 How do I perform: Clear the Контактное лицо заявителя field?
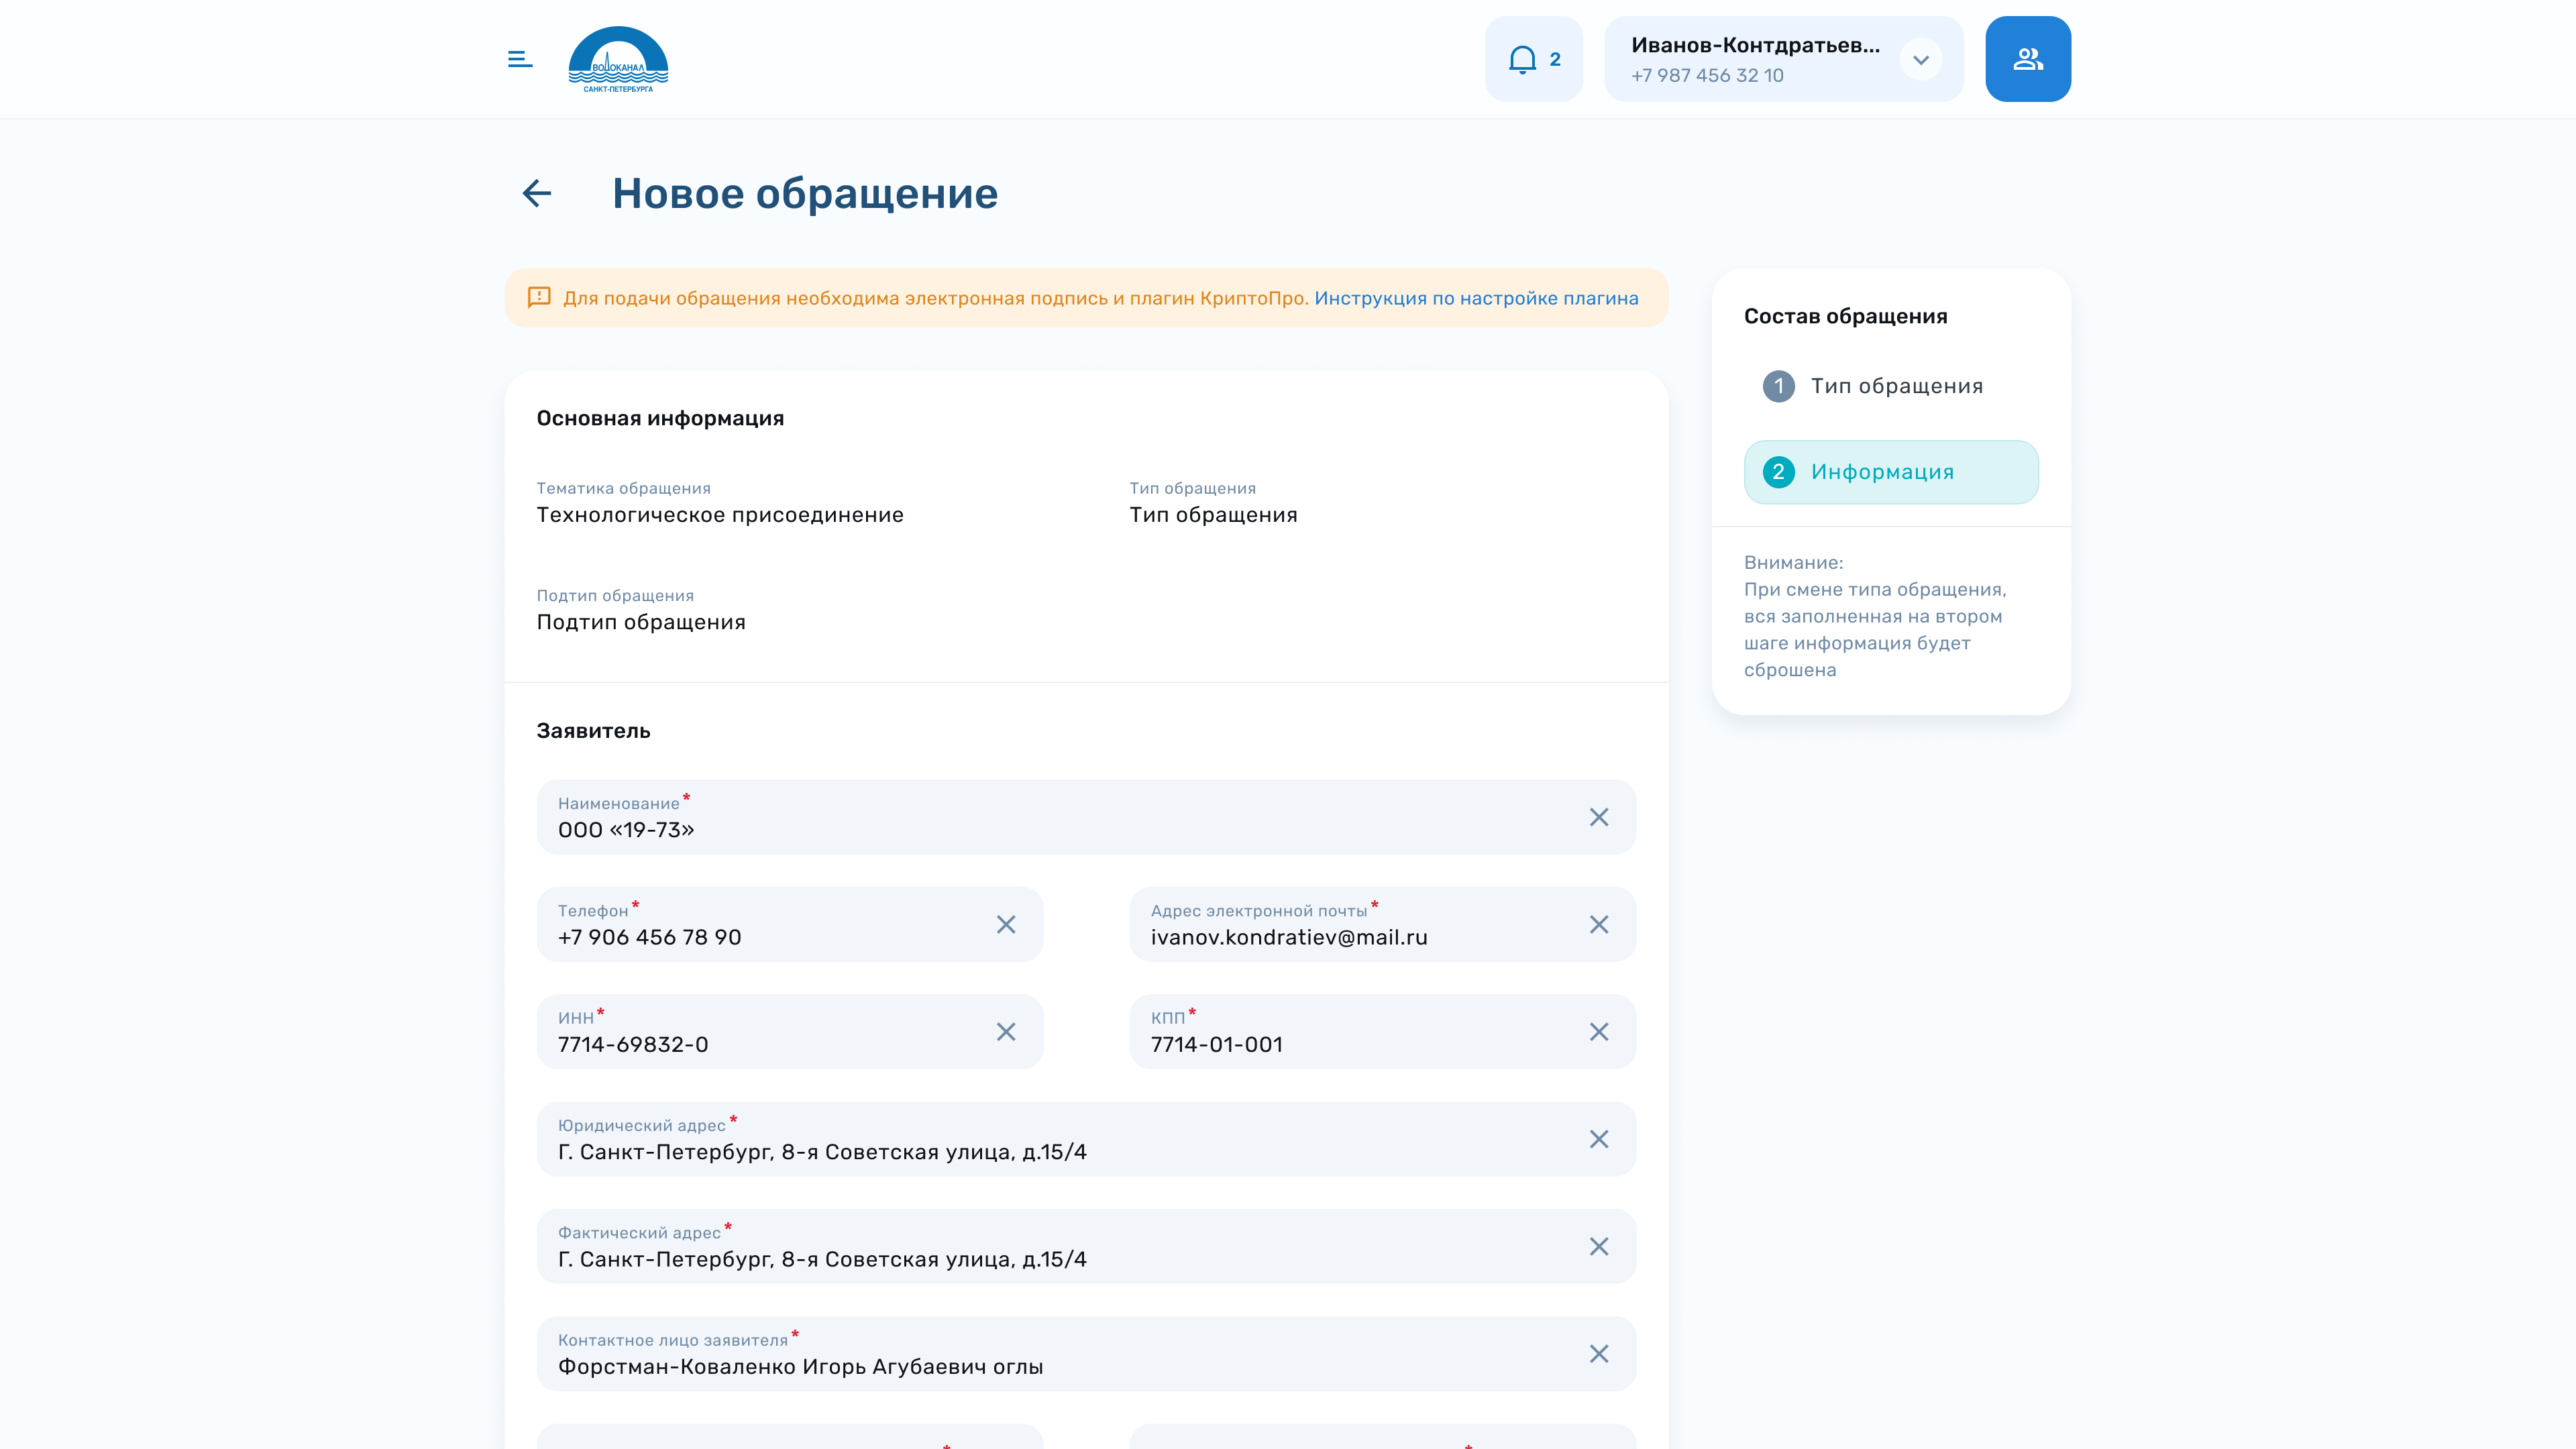[x=1598, y=1353]
